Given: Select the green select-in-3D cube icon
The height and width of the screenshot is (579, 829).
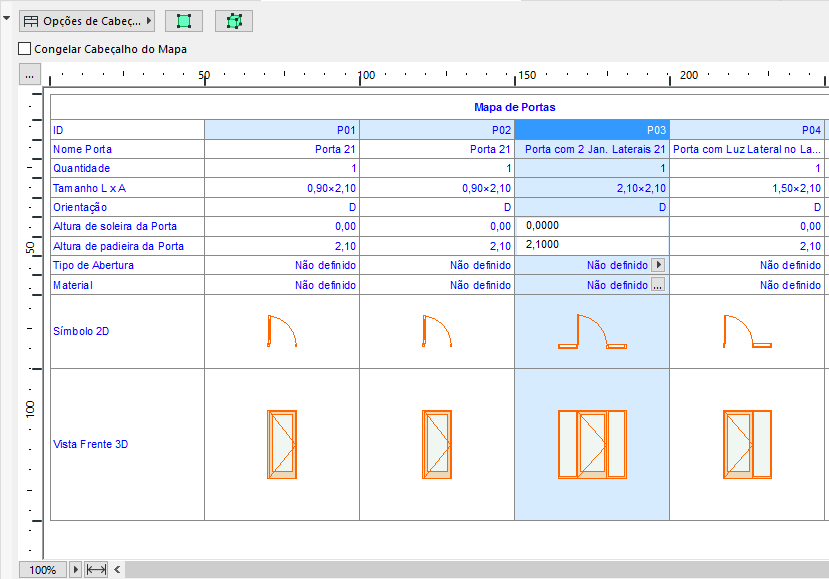Looking at the screenshot, I should 233,21.
